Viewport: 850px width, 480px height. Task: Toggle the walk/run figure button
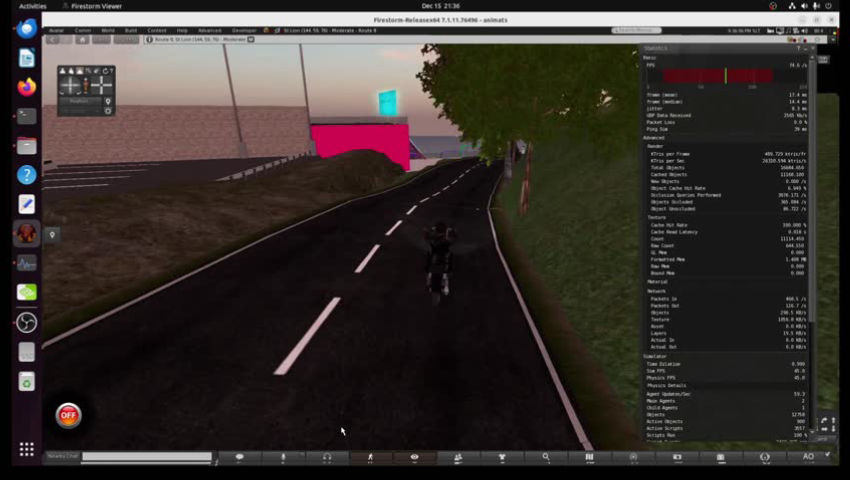point(370,457)
